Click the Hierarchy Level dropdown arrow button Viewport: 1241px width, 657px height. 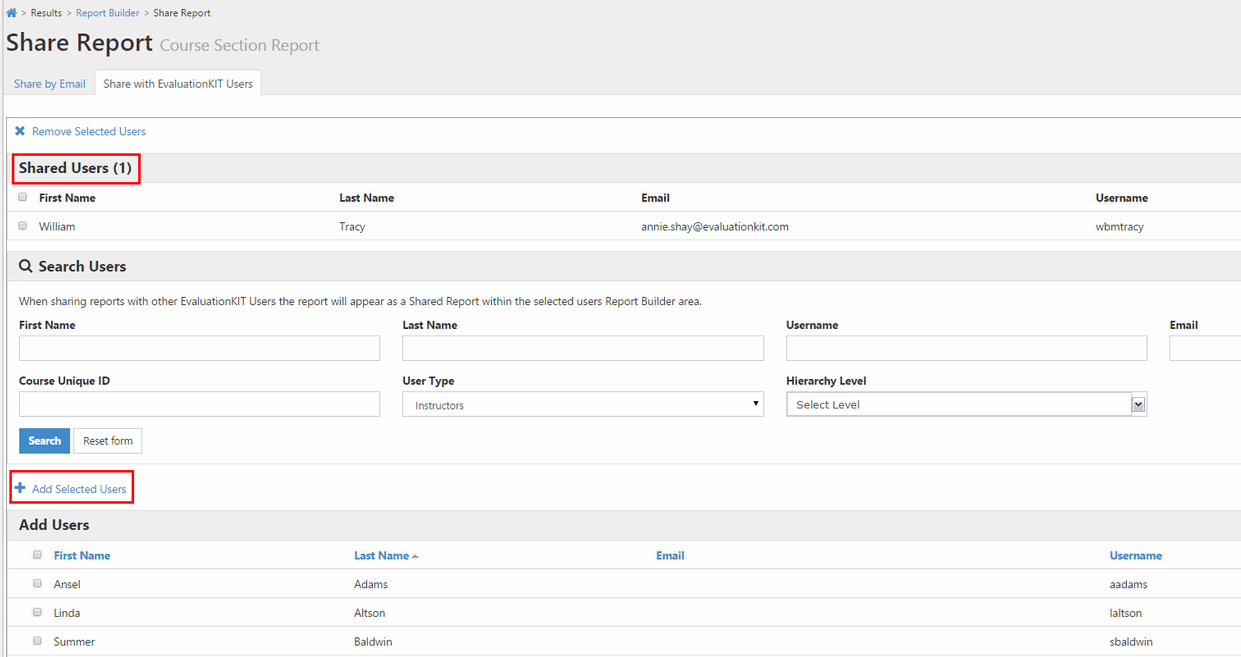point(1138,404)
